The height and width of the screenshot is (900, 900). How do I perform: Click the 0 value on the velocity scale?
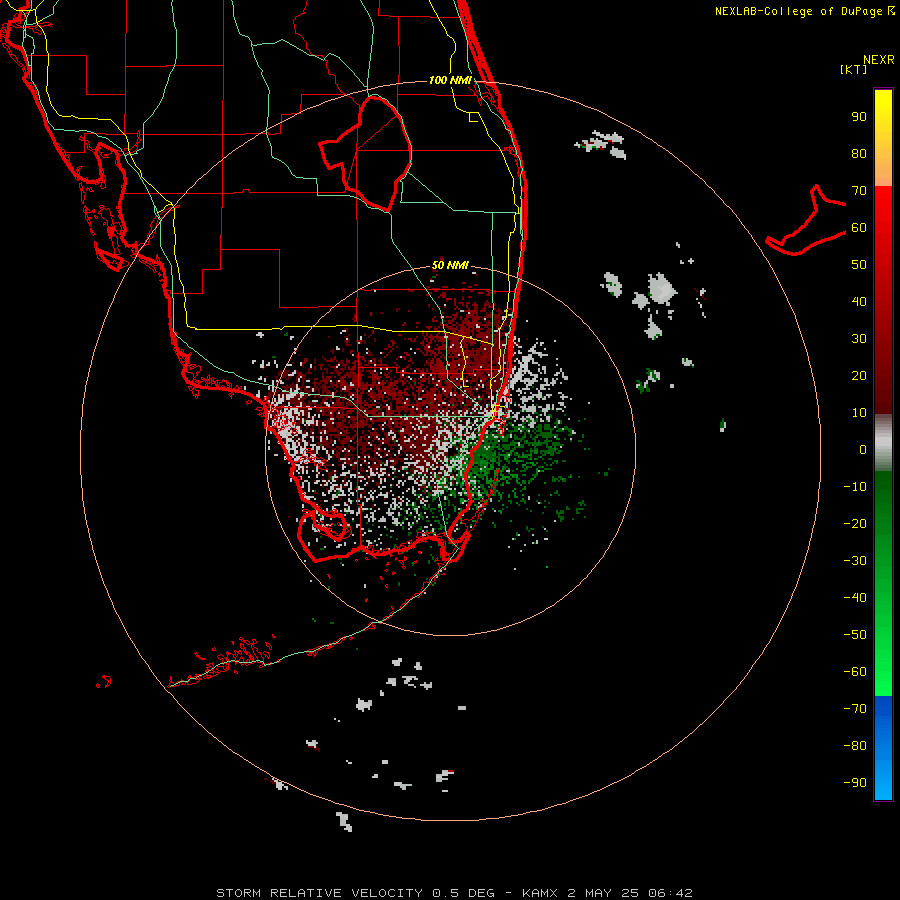point(863,450)
